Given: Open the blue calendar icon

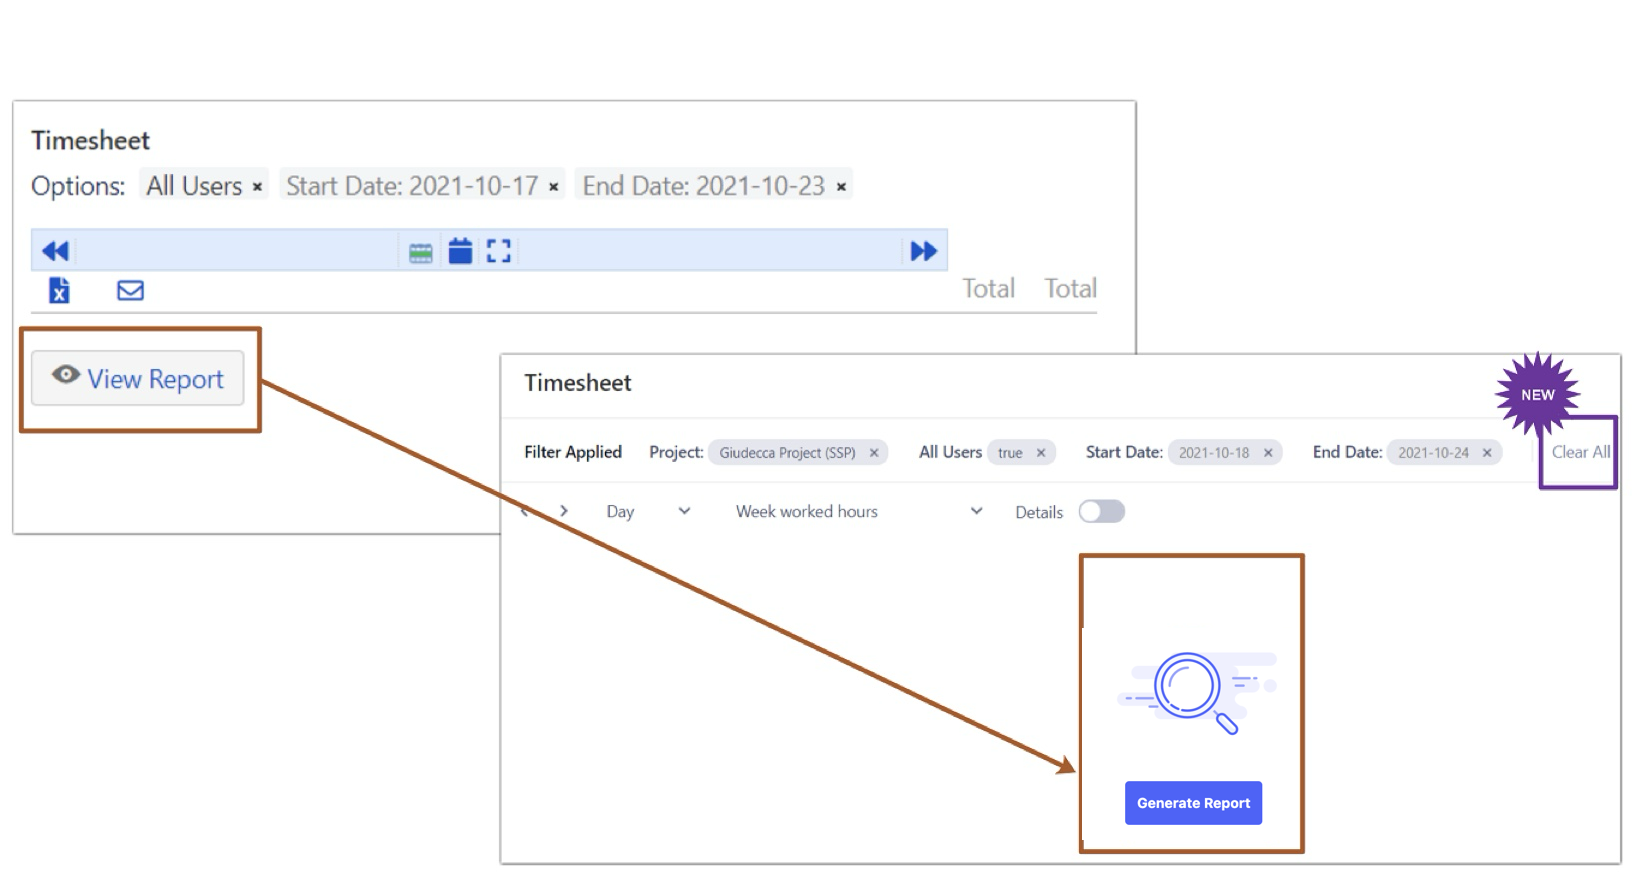Looking at the screenshot, I should [x=460, y=251].
